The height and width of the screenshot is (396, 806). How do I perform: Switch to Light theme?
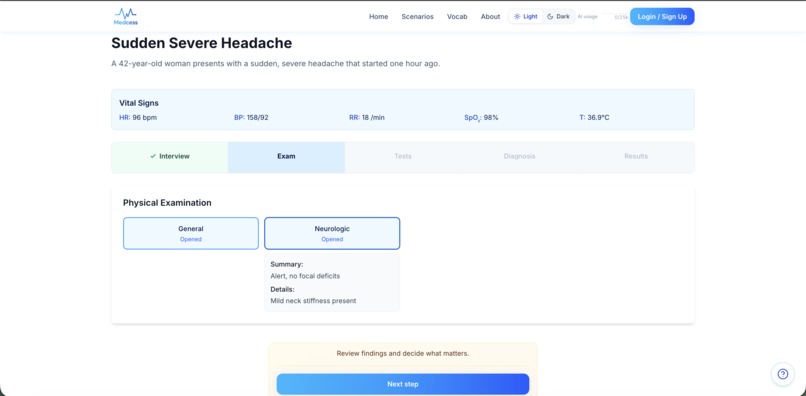tap(525, 16)
